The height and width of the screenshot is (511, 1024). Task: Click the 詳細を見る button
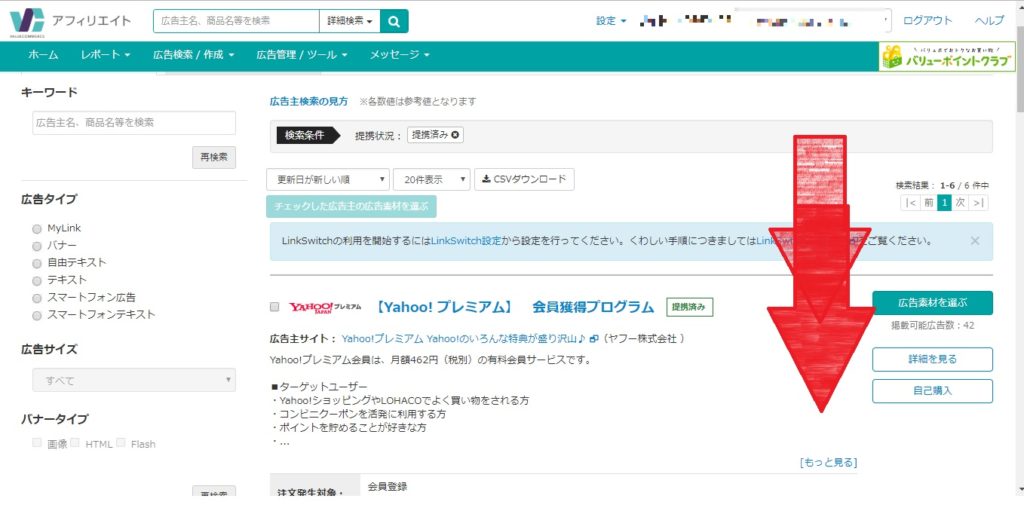click(933, 359)
